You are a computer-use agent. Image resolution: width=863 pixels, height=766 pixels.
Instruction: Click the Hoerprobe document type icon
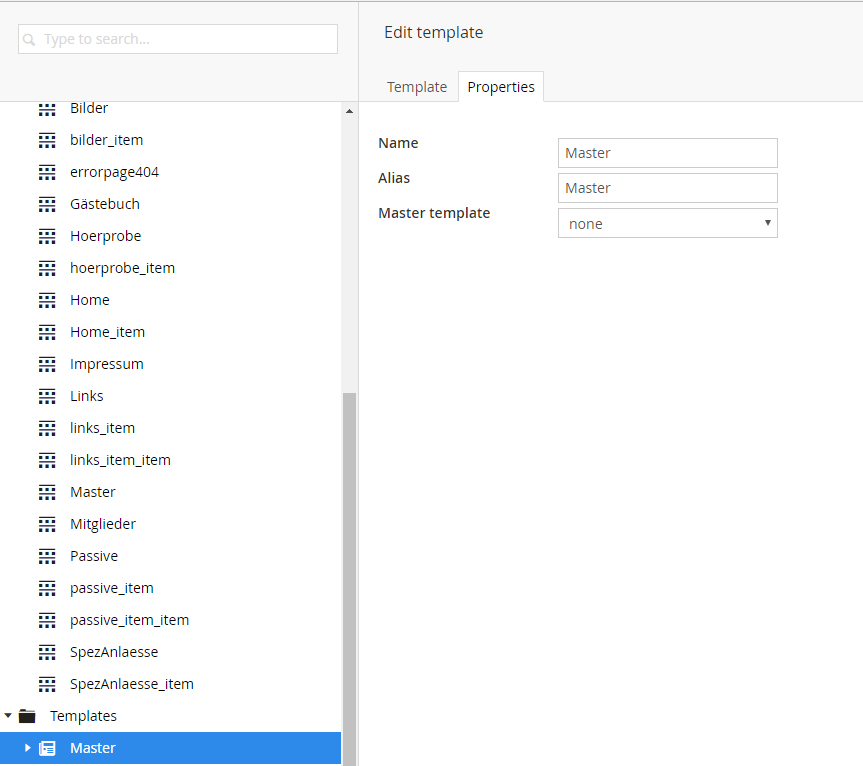point(47,237)
